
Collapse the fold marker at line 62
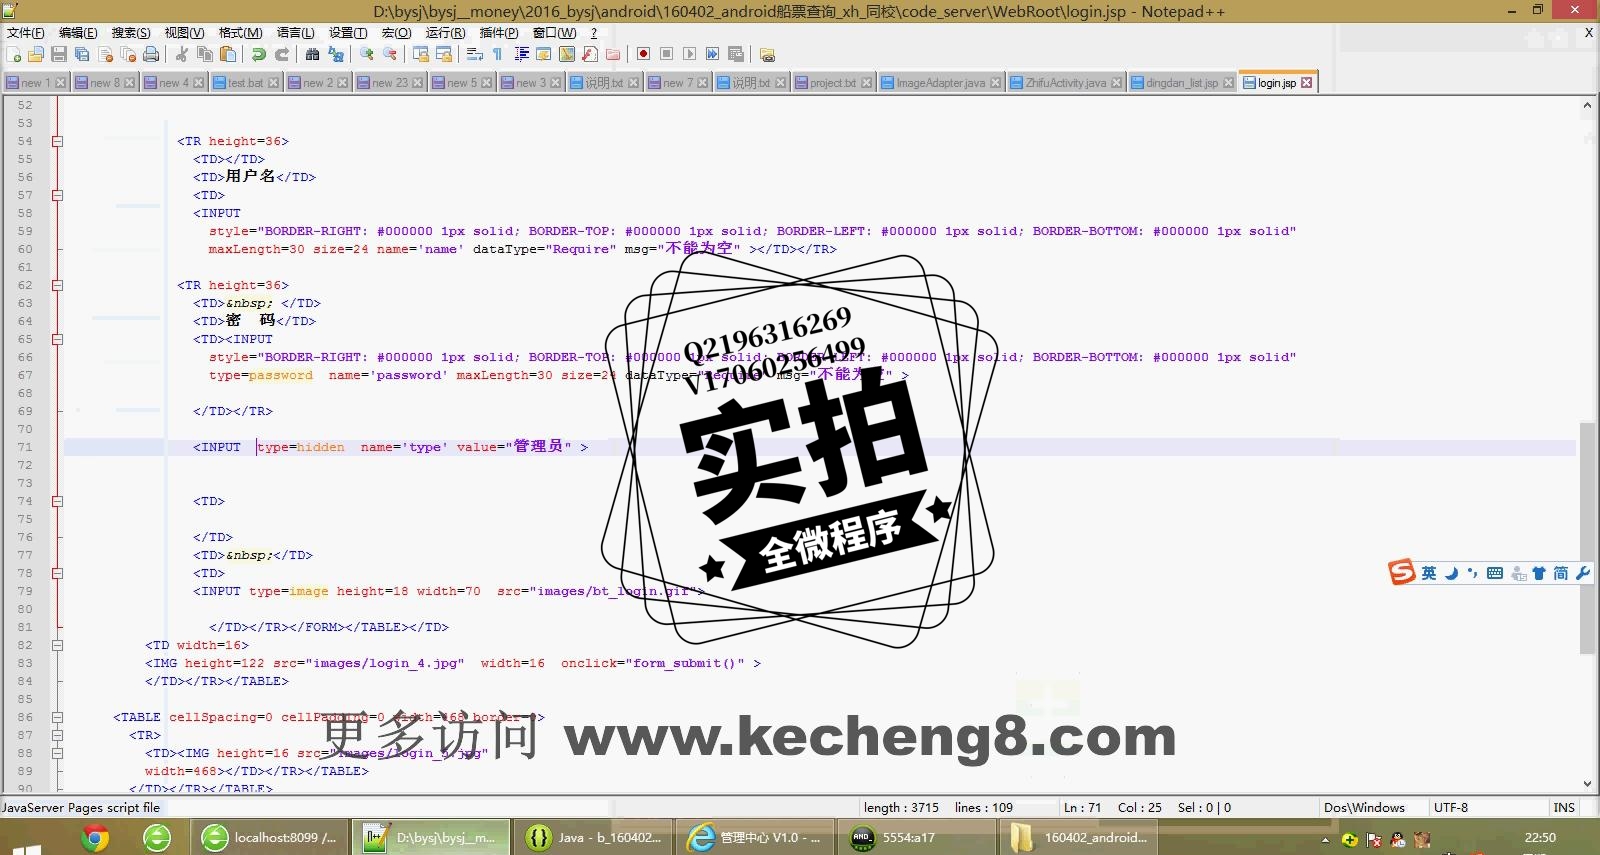tap(57, 285)
